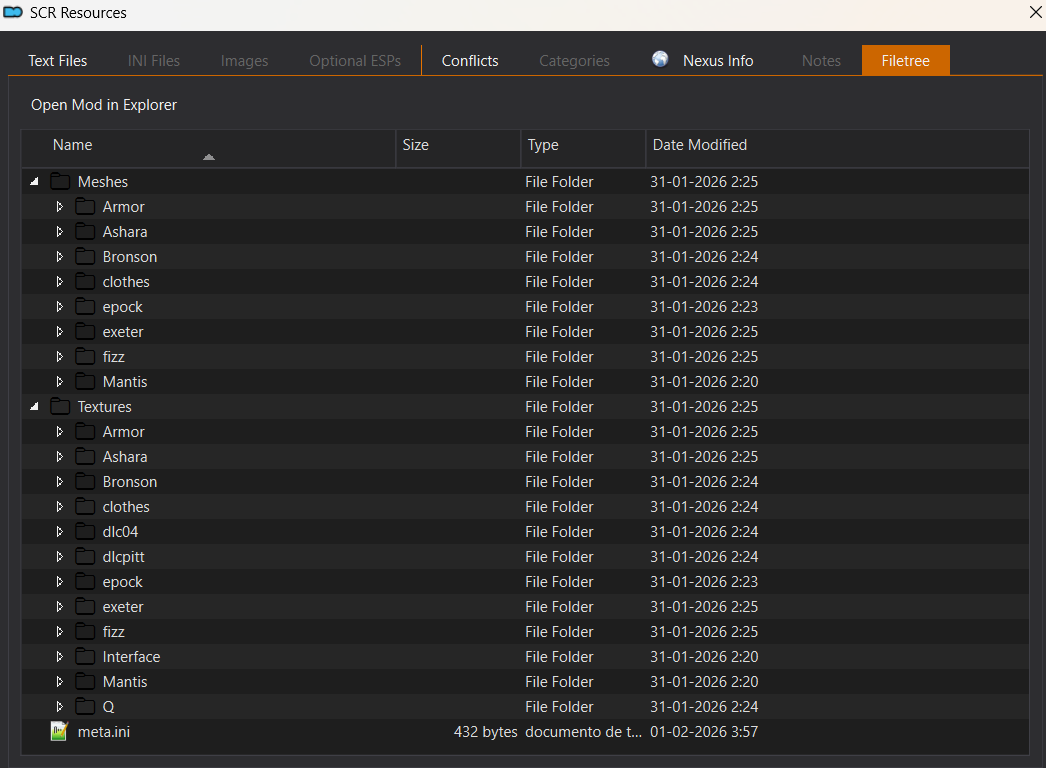
Task: Select exeter under Meshes
Action: tap(123, 332)
